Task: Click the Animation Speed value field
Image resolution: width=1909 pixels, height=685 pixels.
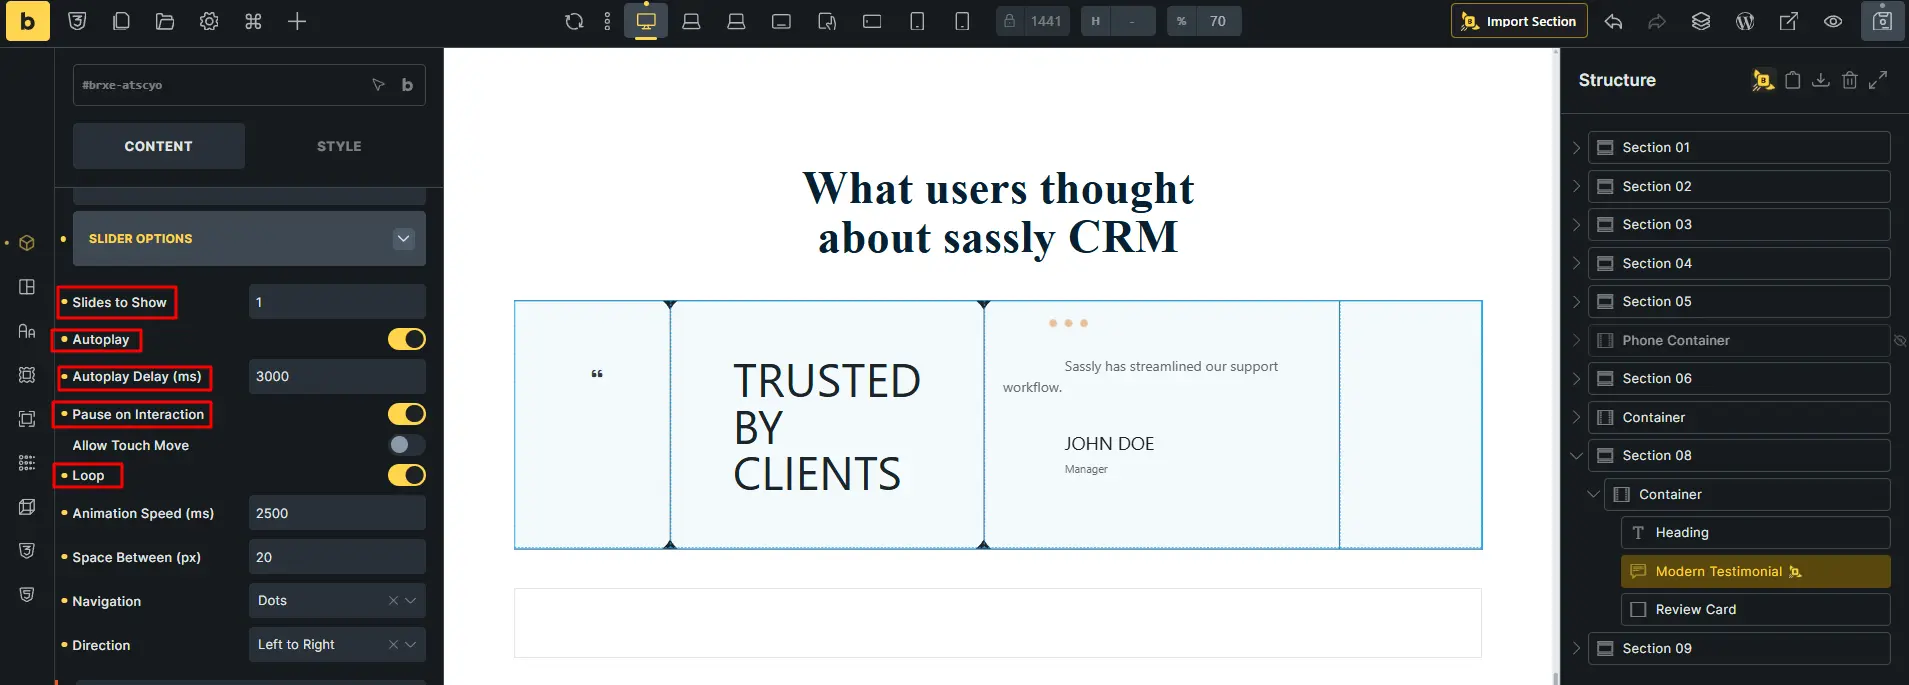Action: [x=337, y=513]
